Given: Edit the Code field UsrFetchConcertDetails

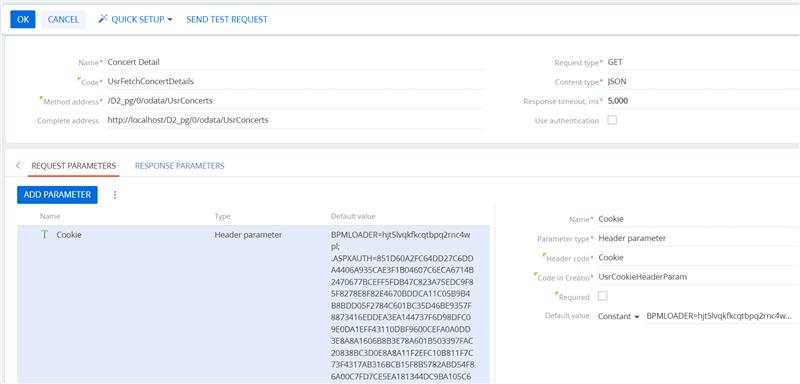Looking at the screenshot, I should pyautogui.click(x=294, y=82).
